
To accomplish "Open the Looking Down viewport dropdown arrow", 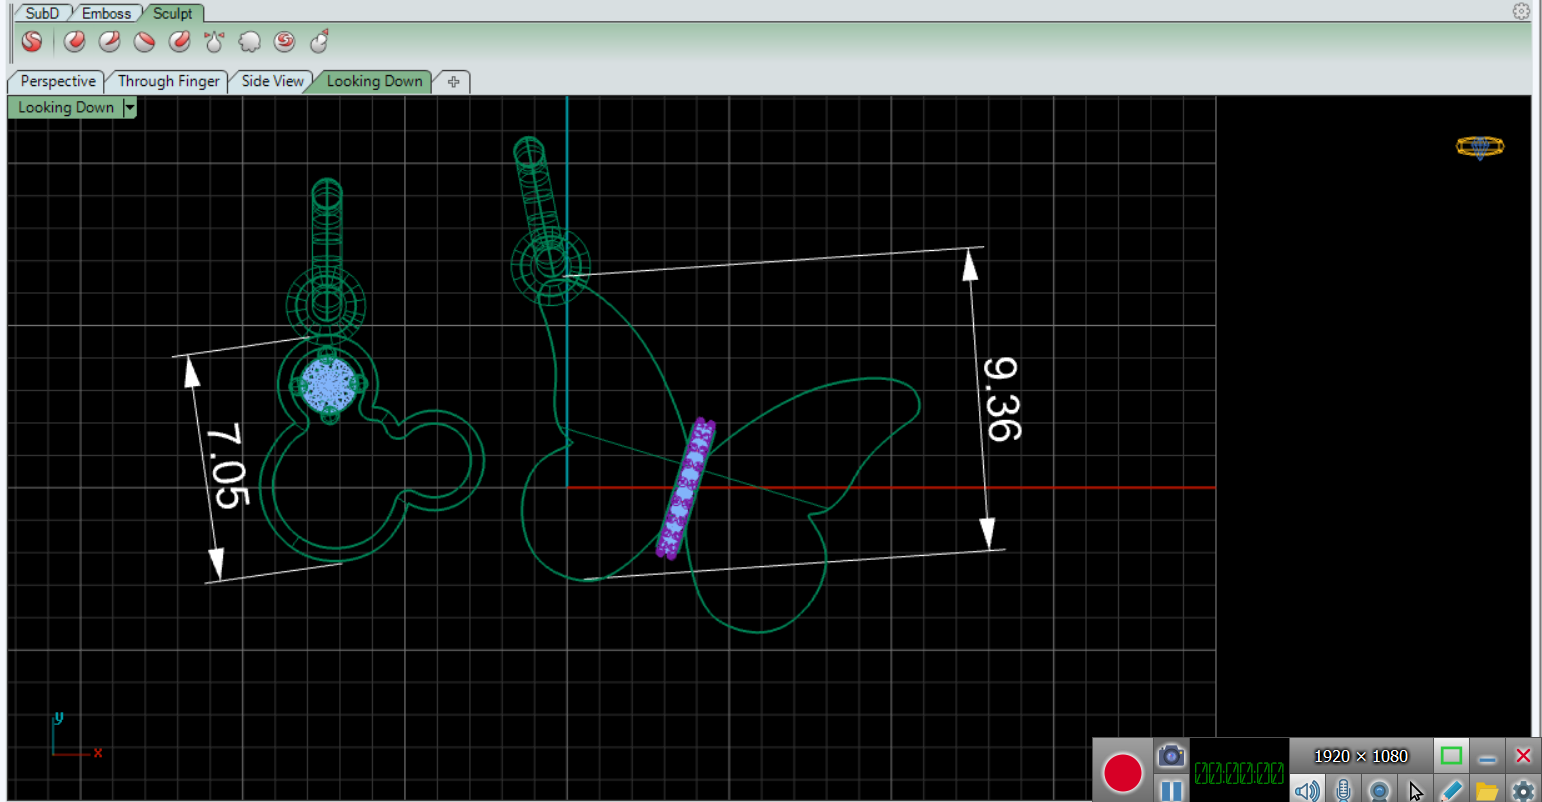I will (x=129, y=108).
